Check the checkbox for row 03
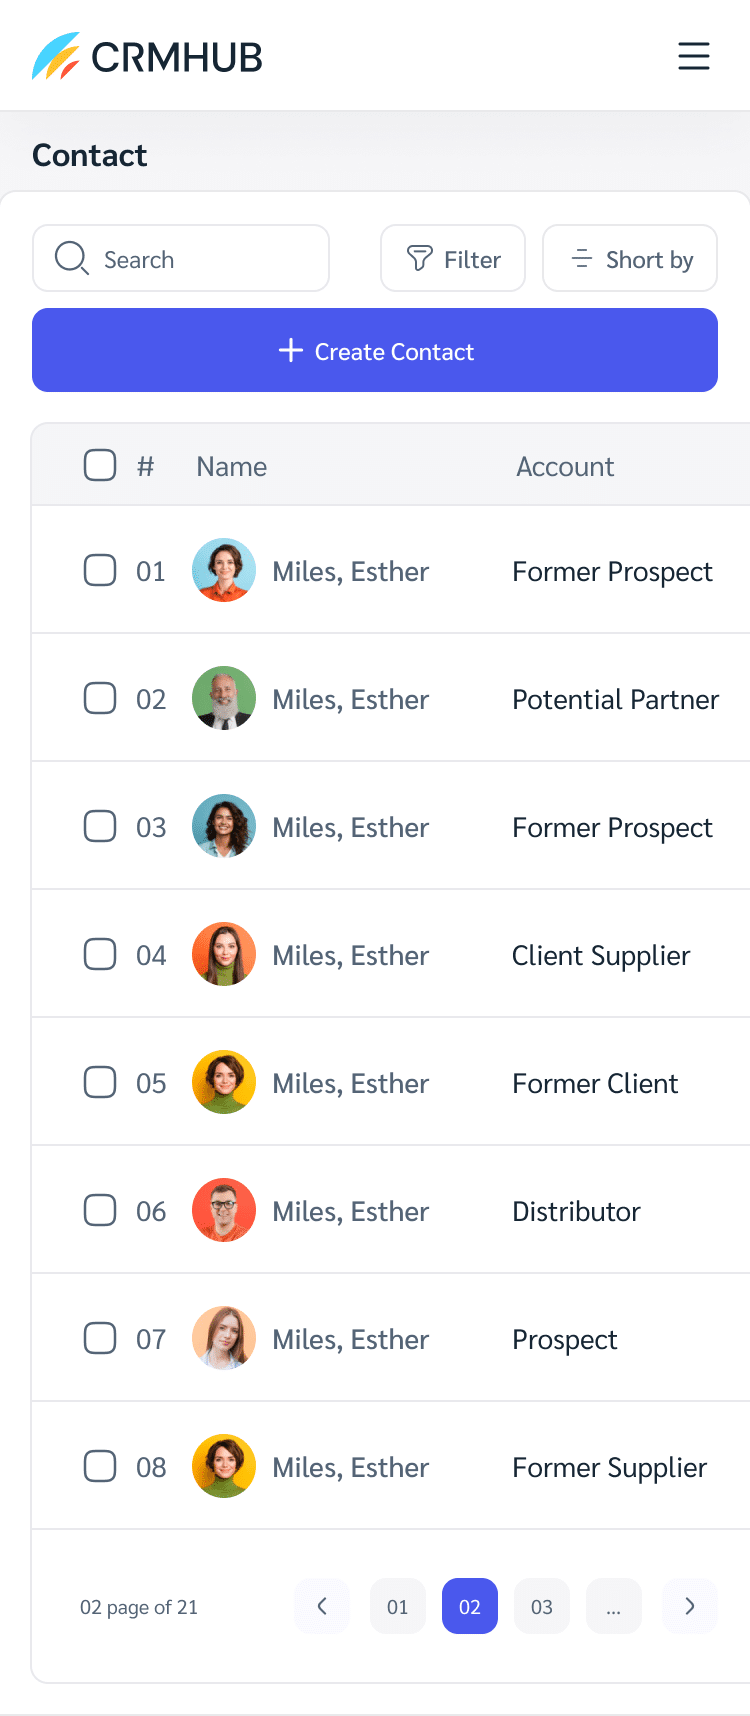This screenshot has height=1716, width=750. pos(100,826)
